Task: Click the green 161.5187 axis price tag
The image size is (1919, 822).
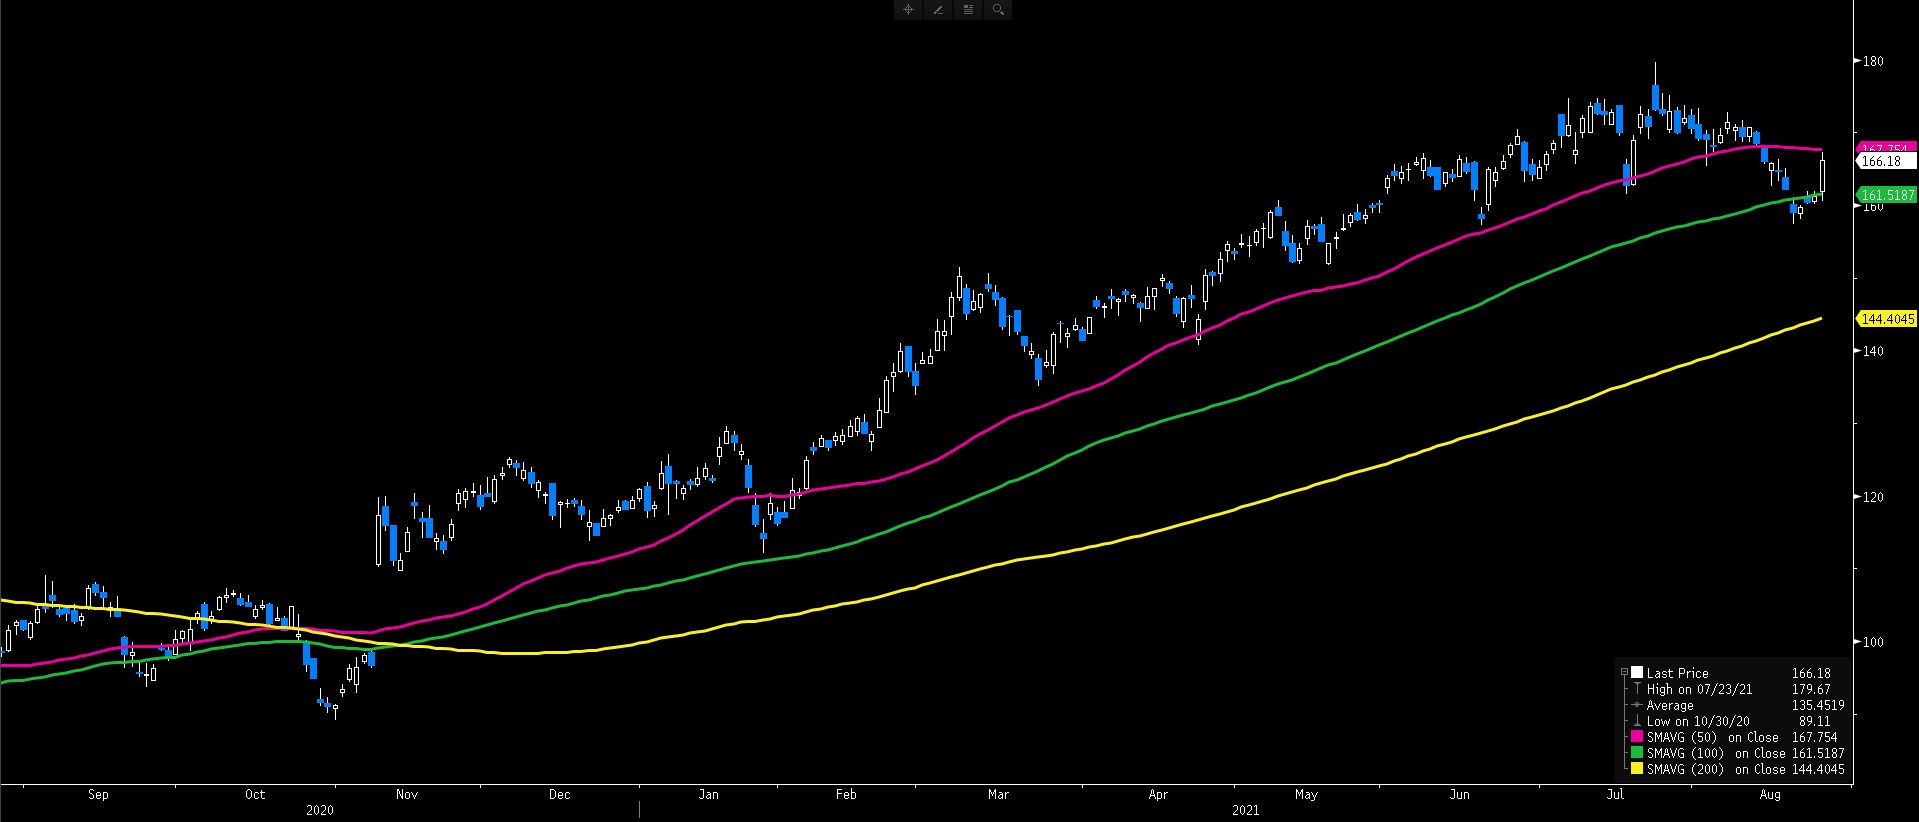Action: 1886,194
